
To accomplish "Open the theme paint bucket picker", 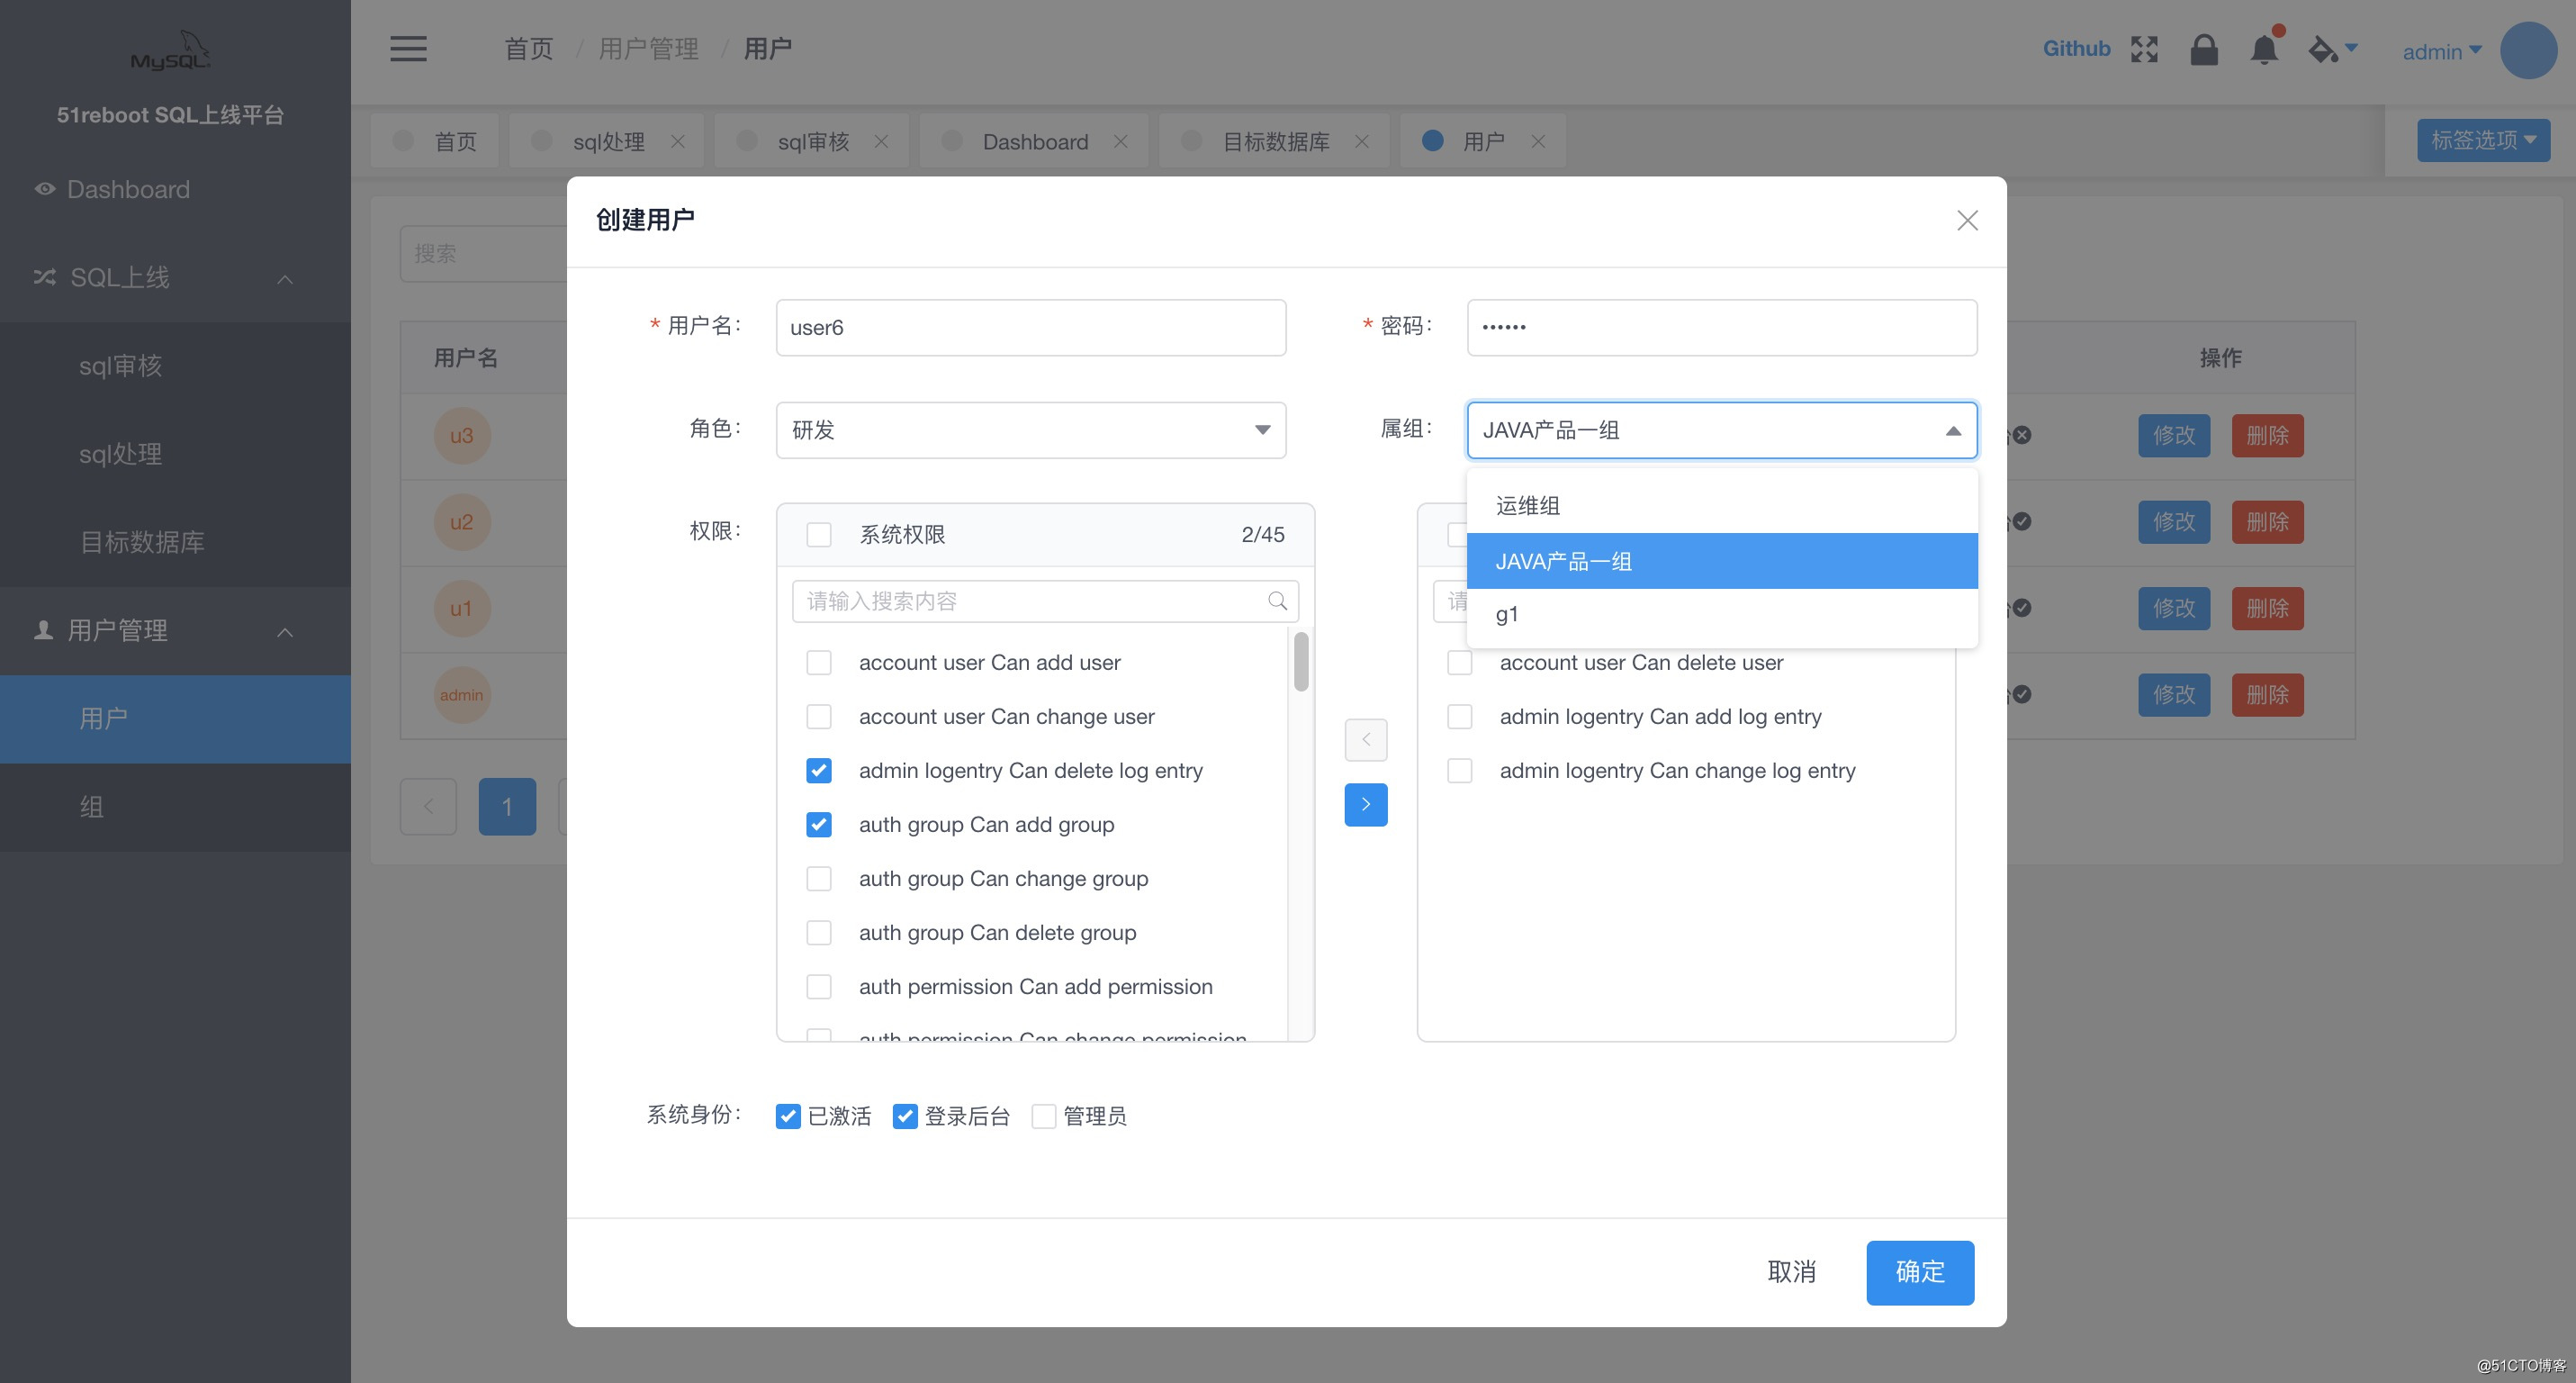I will (2332, 49).
